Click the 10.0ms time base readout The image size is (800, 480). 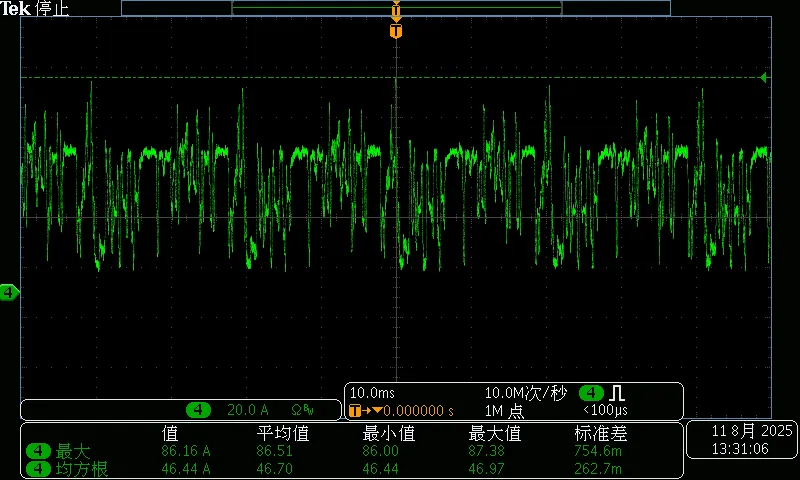pos(372,393)
